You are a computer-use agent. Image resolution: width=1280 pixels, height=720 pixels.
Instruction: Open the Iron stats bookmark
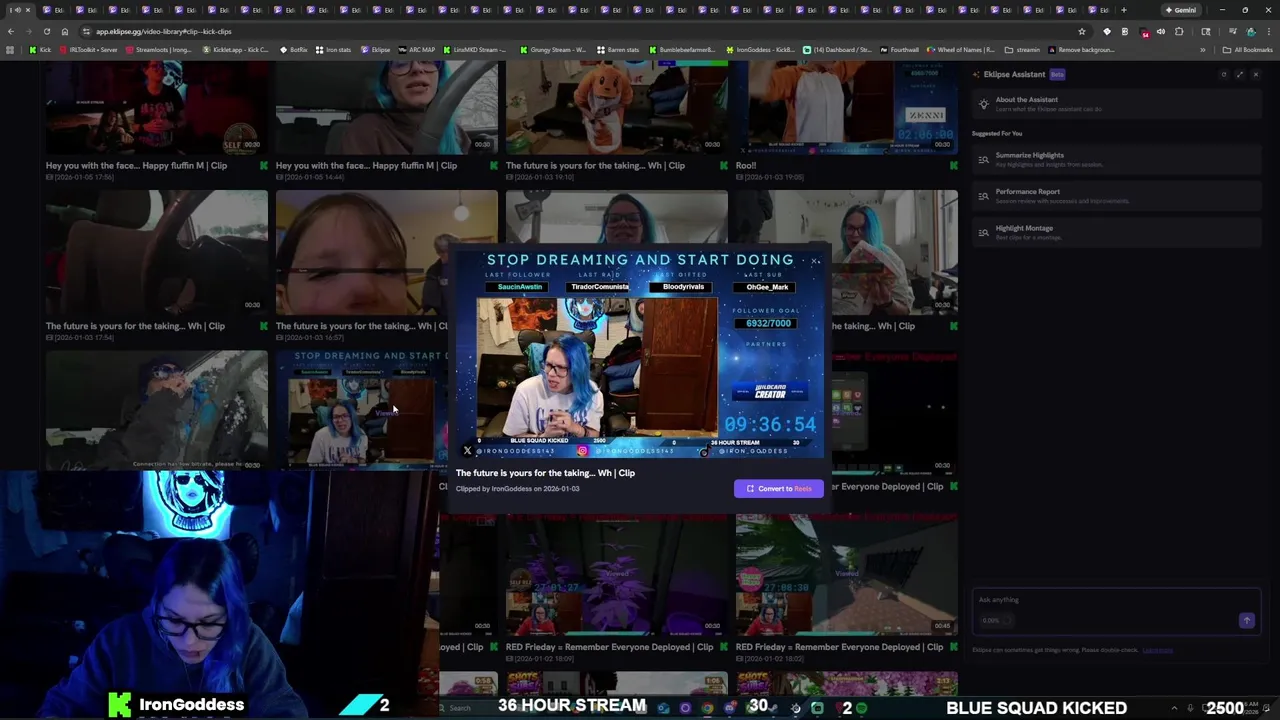pyautogui.click(x=334, y=49)
